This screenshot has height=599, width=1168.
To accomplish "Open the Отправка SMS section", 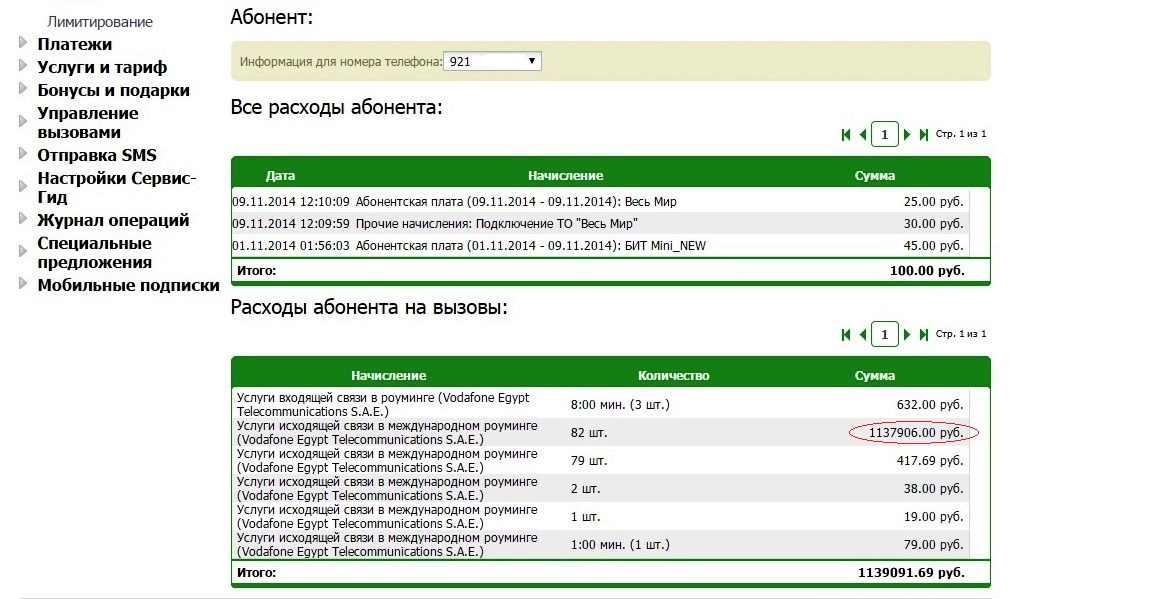I will pyautogui.click(x=97, y=155).
